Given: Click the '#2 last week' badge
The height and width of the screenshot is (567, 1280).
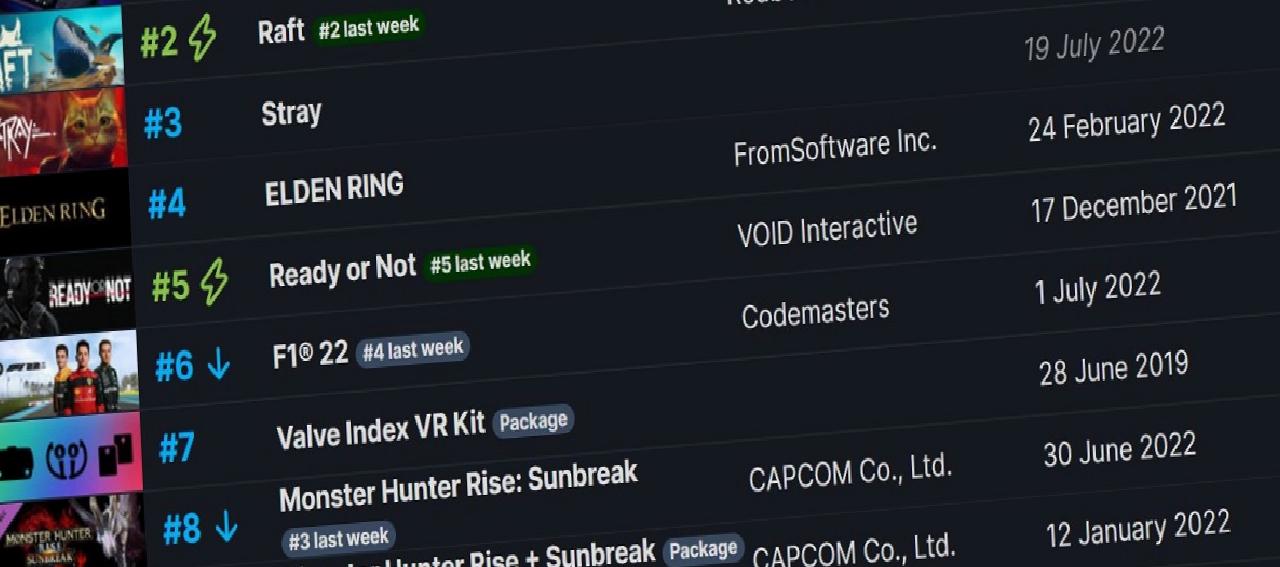Looking at the screenshot, I should pyautogui.click(x=369, y=28).
